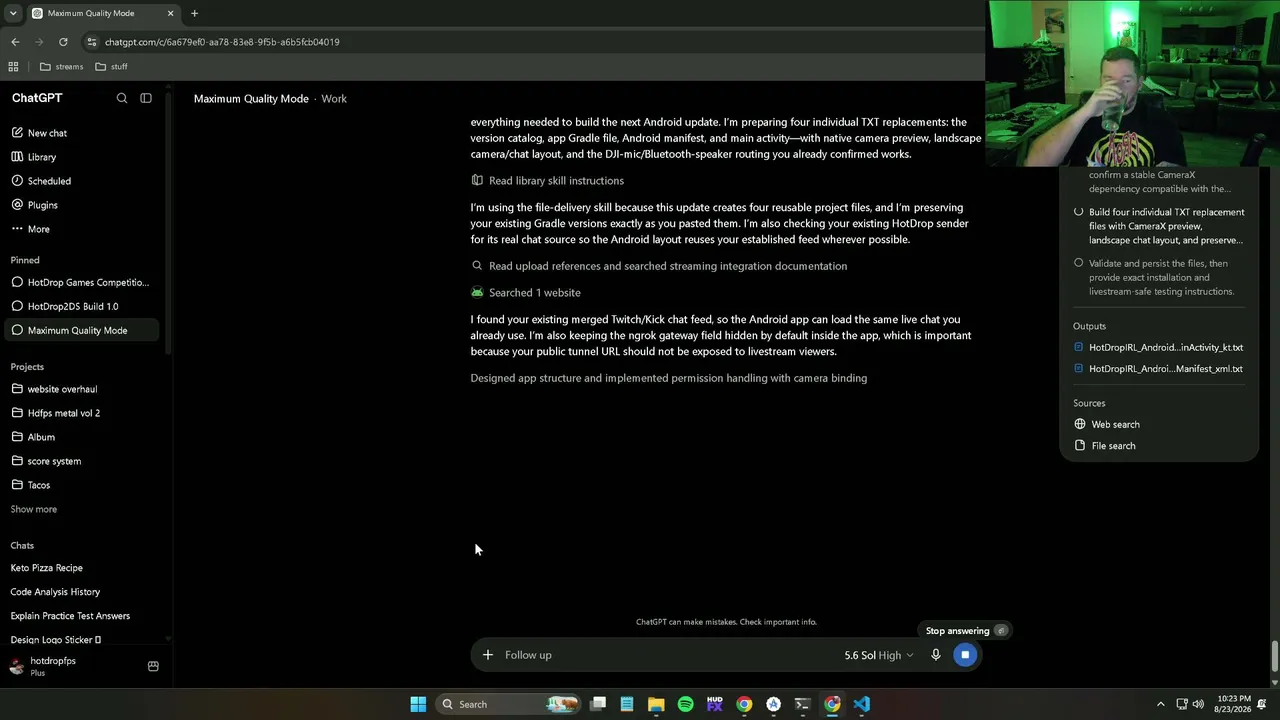This screenshot has width=1280, height=720.
Task: Open the 5.6 Sol High model dropdown
Action: pyautogui.click(x=879, y=655)
